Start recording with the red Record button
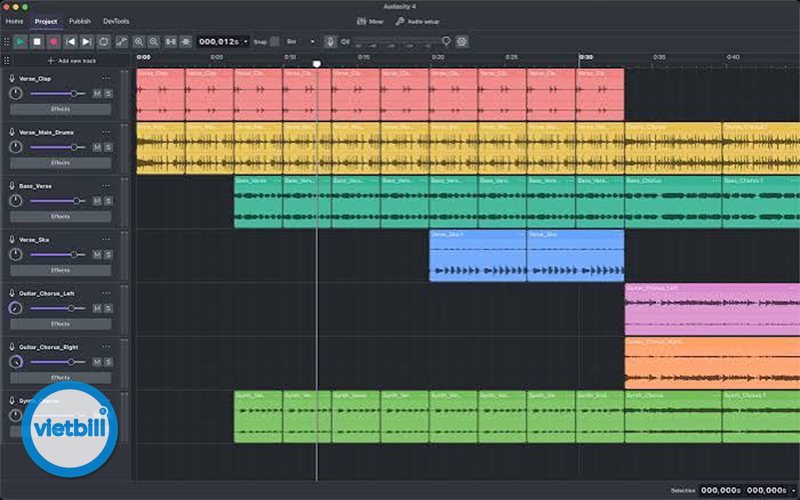 click(x=54, y=42)
